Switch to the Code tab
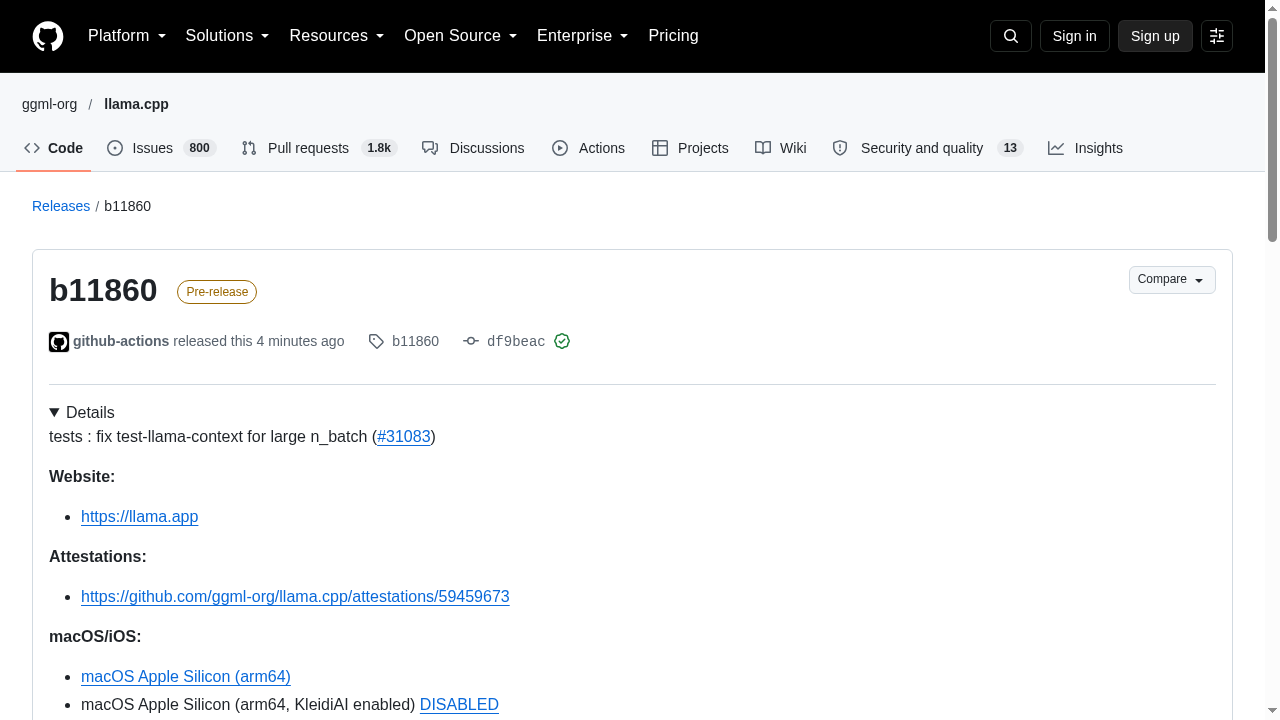This screenshot has height=720, width=1280. click(54, 148)
